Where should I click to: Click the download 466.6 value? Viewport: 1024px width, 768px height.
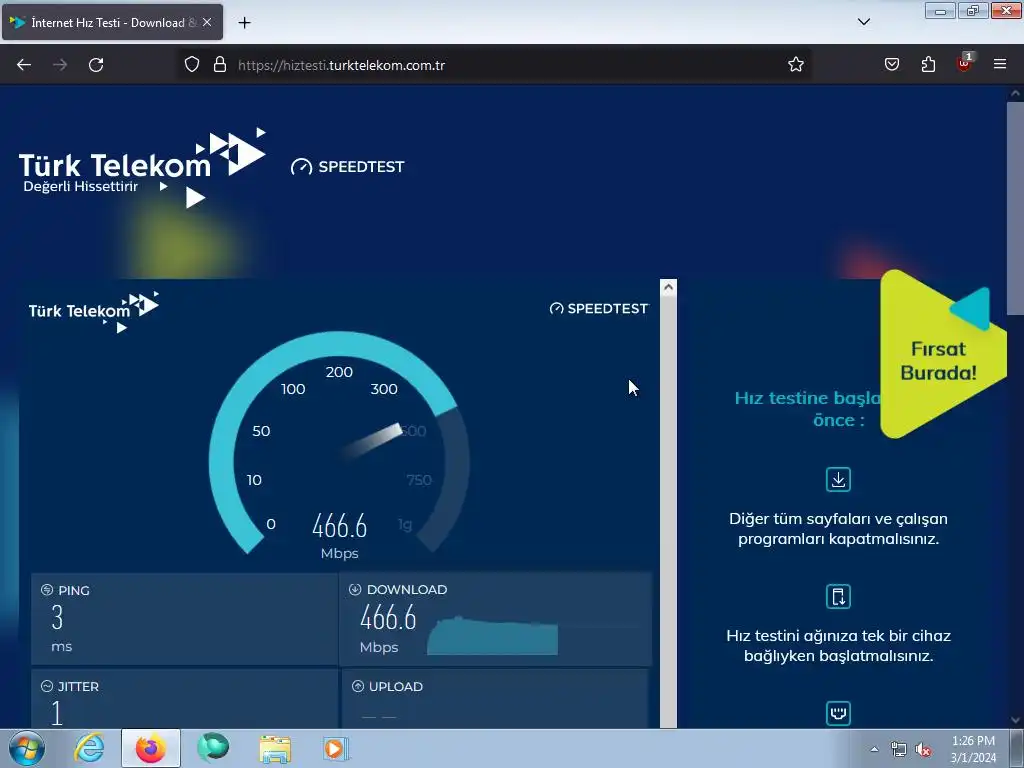(388, 618)
